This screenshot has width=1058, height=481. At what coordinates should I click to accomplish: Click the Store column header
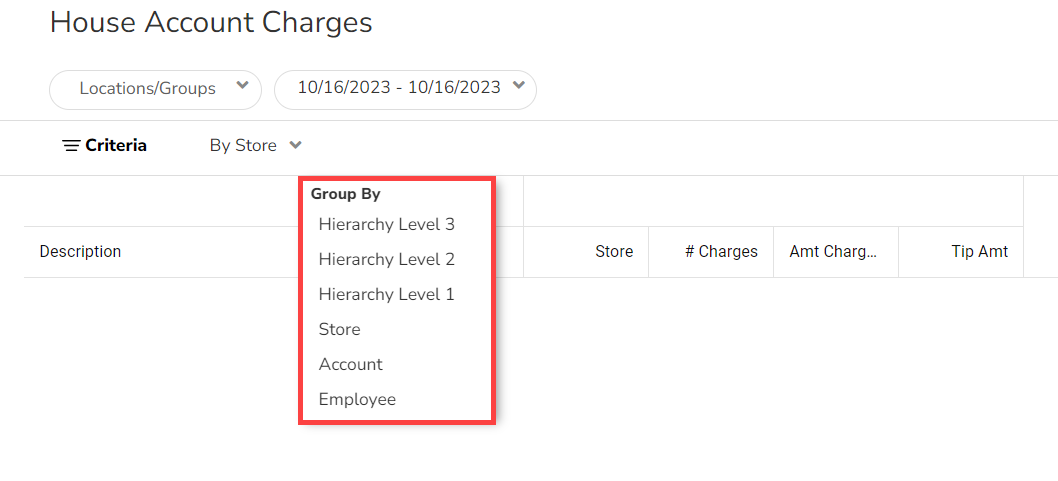click(x=613, y=252)
